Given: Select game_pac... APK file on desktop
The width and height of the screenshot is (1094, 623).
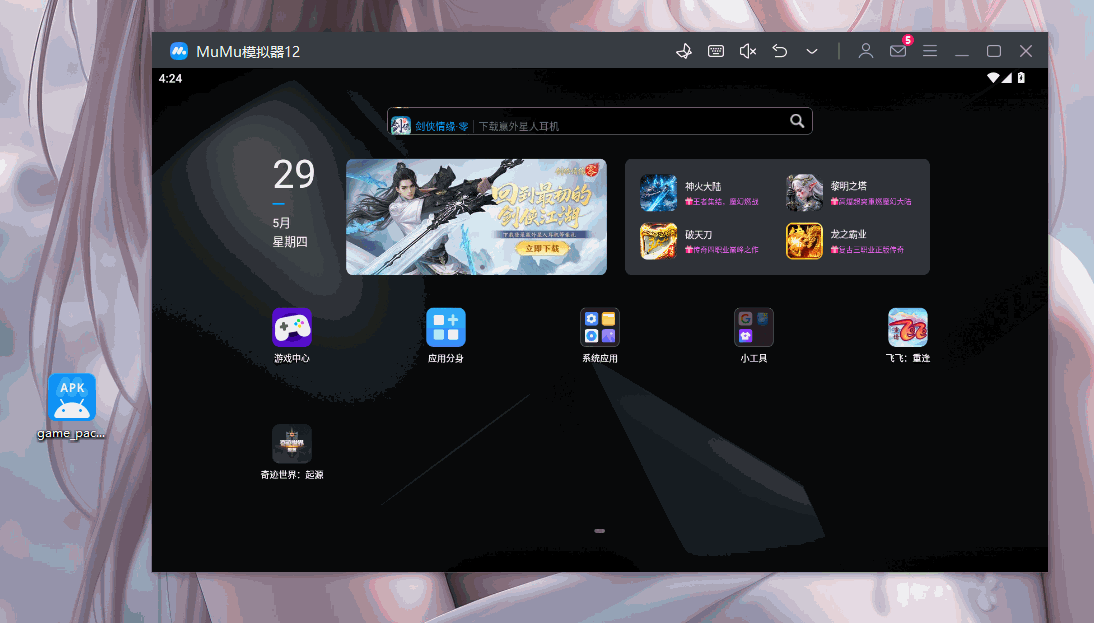Looking at the screenshot, I should pos(71,407).
